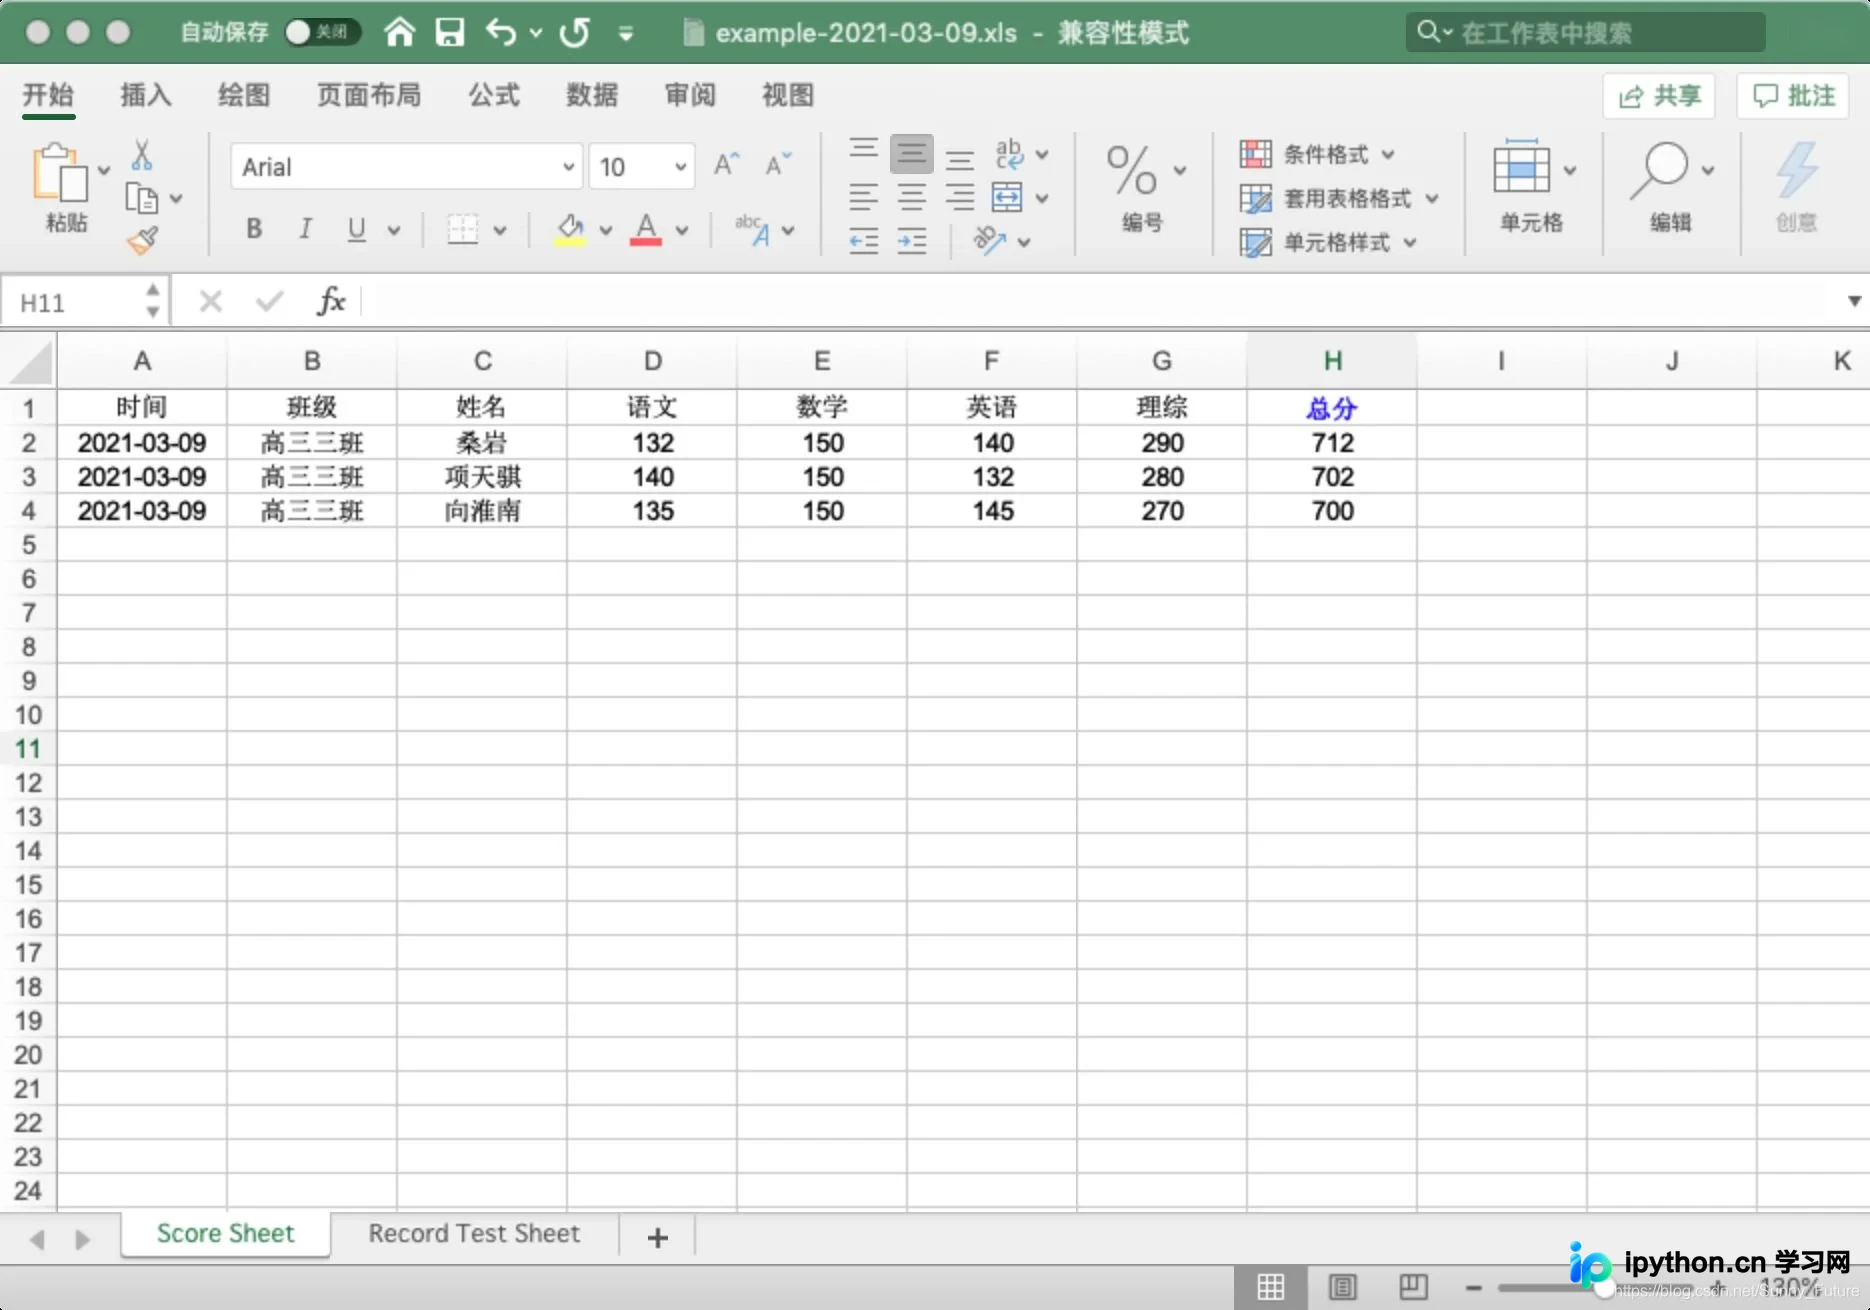Apply center horizontal alignment
The width and height of the screenshot is (1870, 1310).
click(x=911, y=197)
